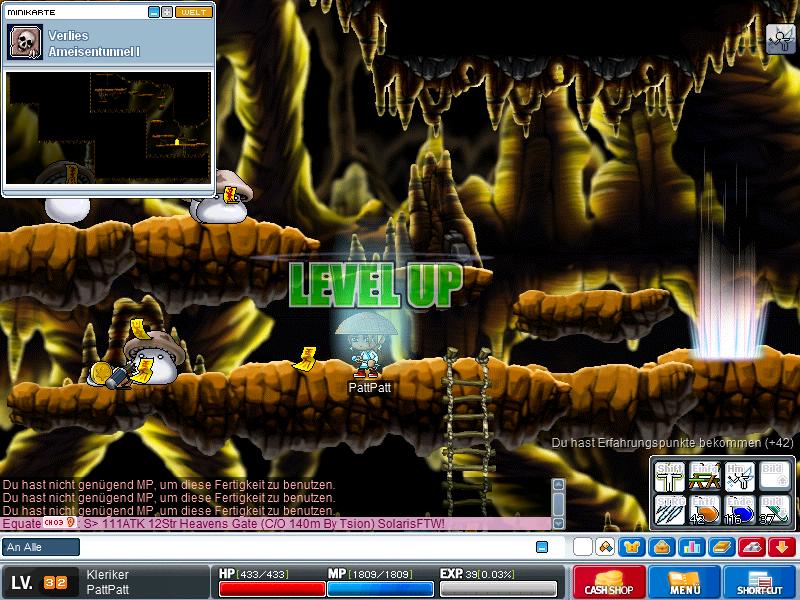Minimize the Minikarte with the blue minus button

pos(154,12)
